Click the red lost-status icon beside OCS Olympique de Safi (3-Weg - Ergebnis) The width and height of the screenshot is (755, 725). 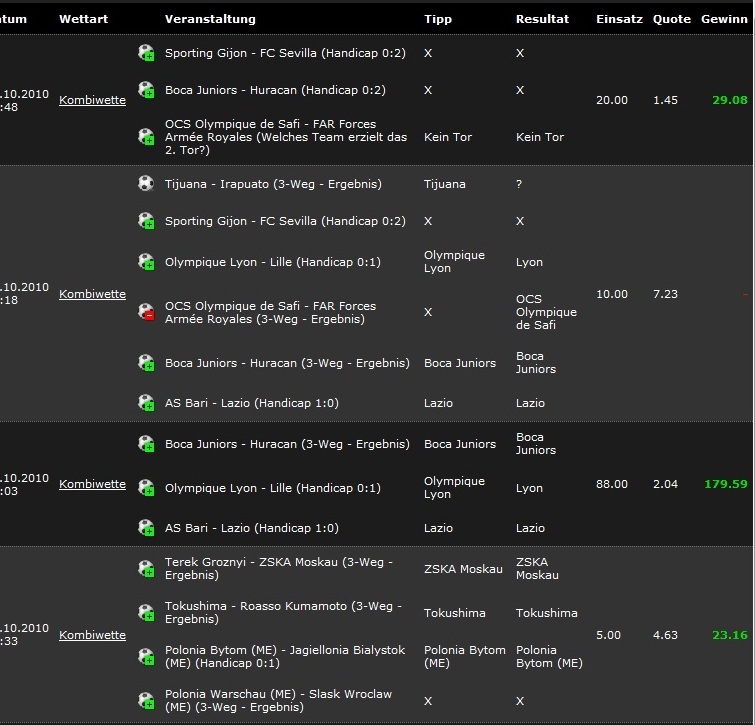(x=146, y=312)
